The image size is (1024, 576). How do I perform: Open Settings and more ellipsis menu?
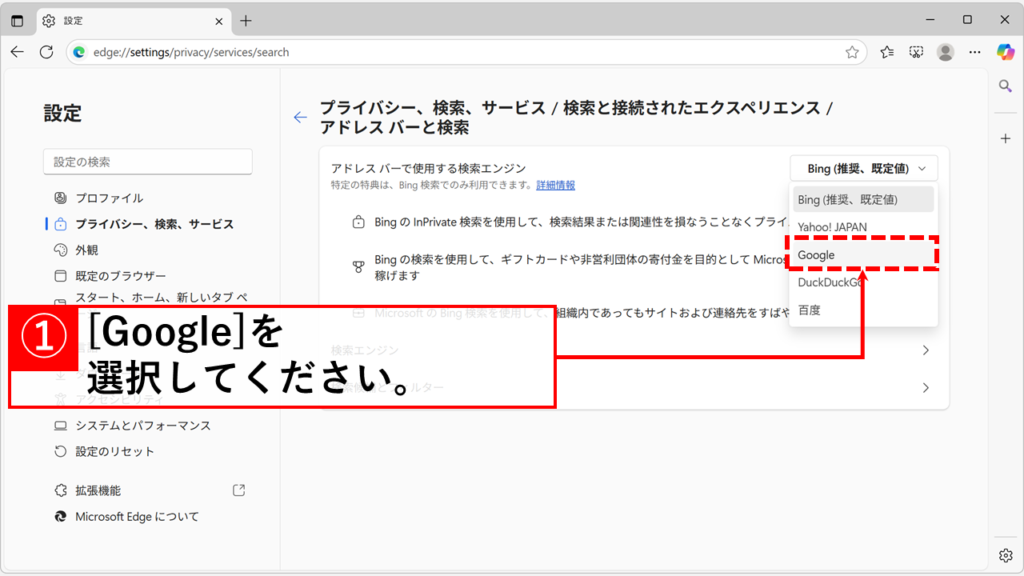(974, 52)
